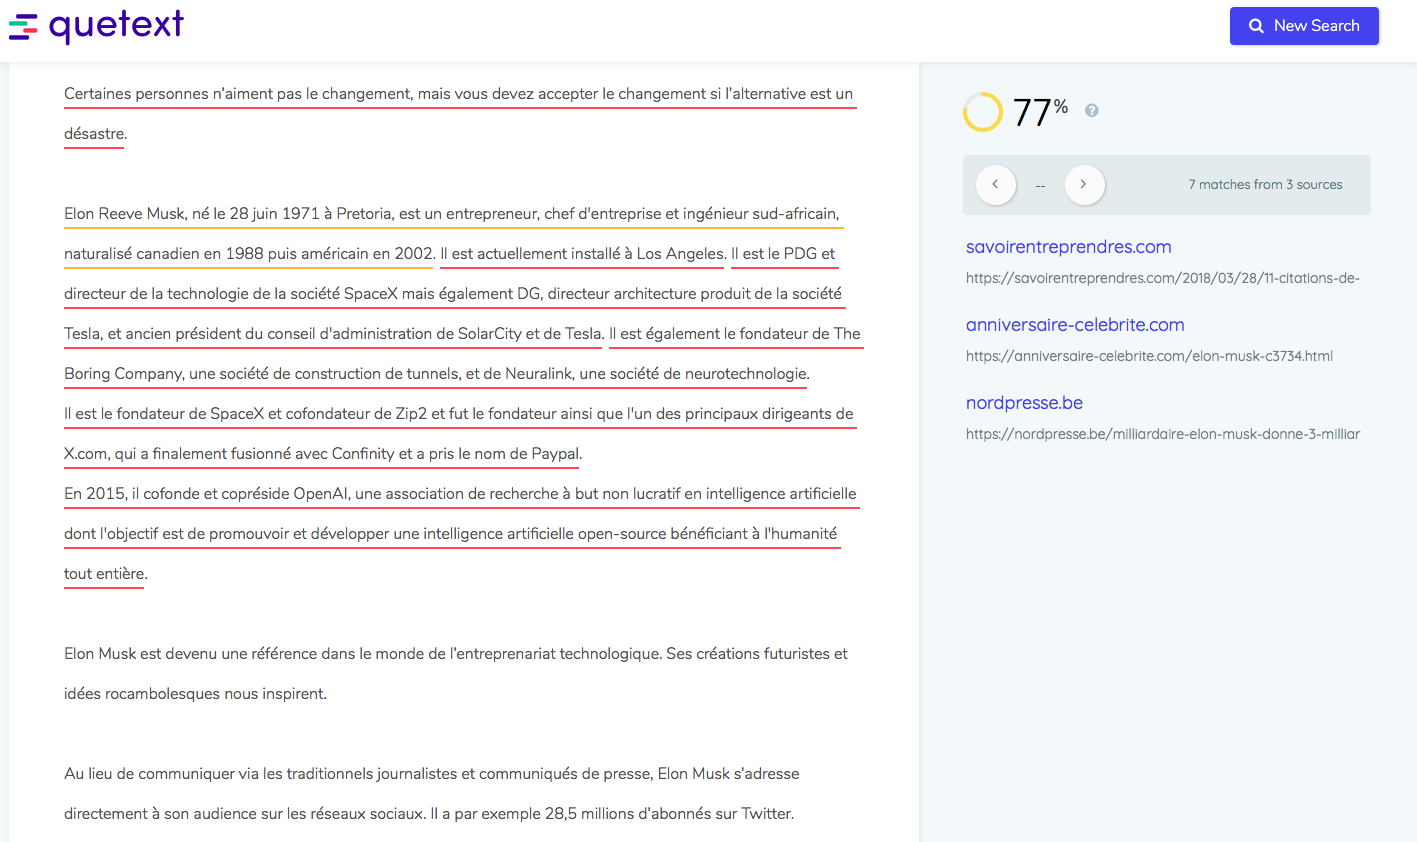Click the match counter dashes between arrows

pos(1040,186)
